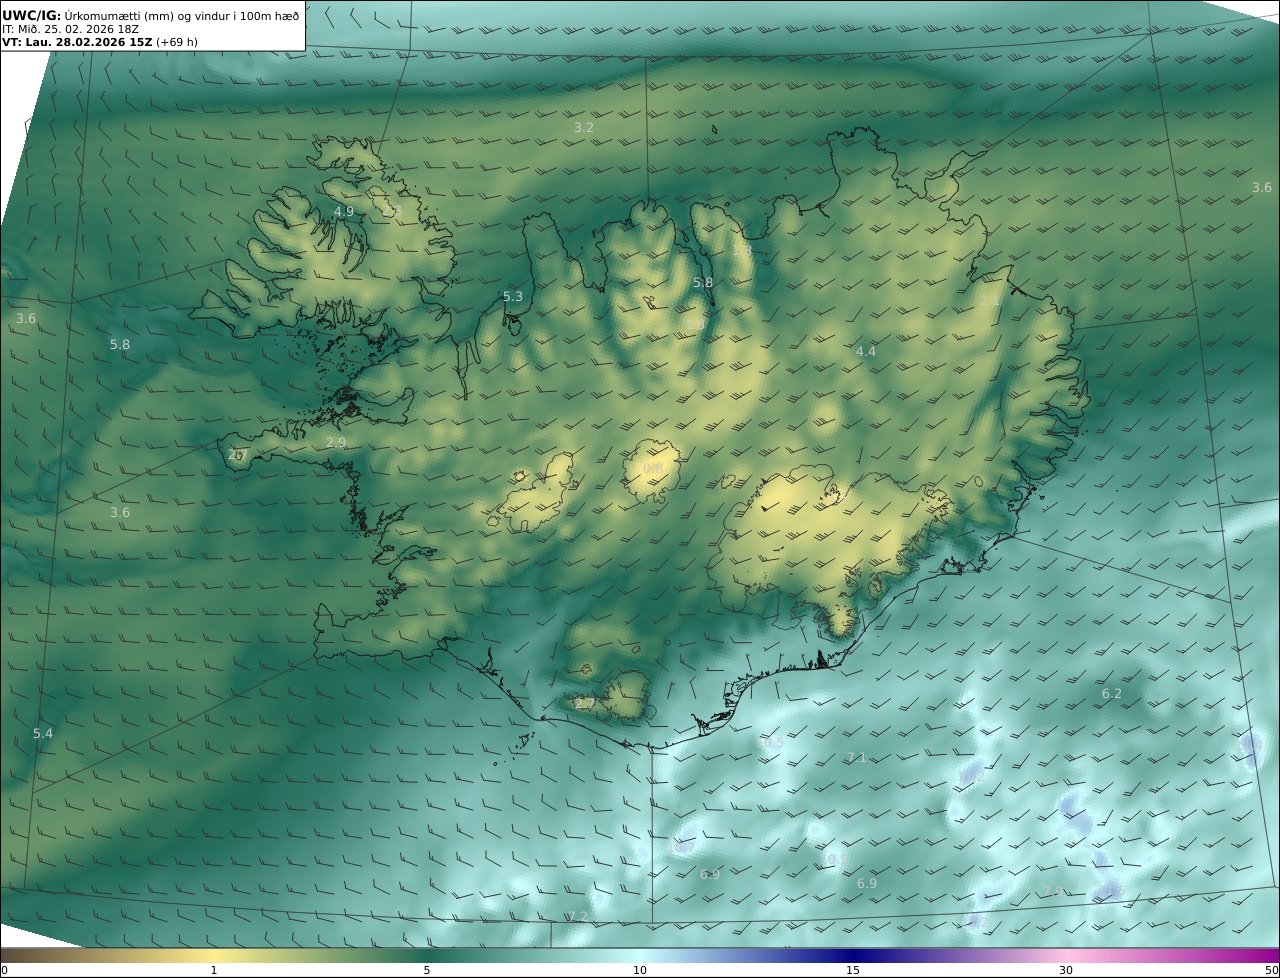Click the 7.1 value label south of Iceland

click(x=857, y=758)
